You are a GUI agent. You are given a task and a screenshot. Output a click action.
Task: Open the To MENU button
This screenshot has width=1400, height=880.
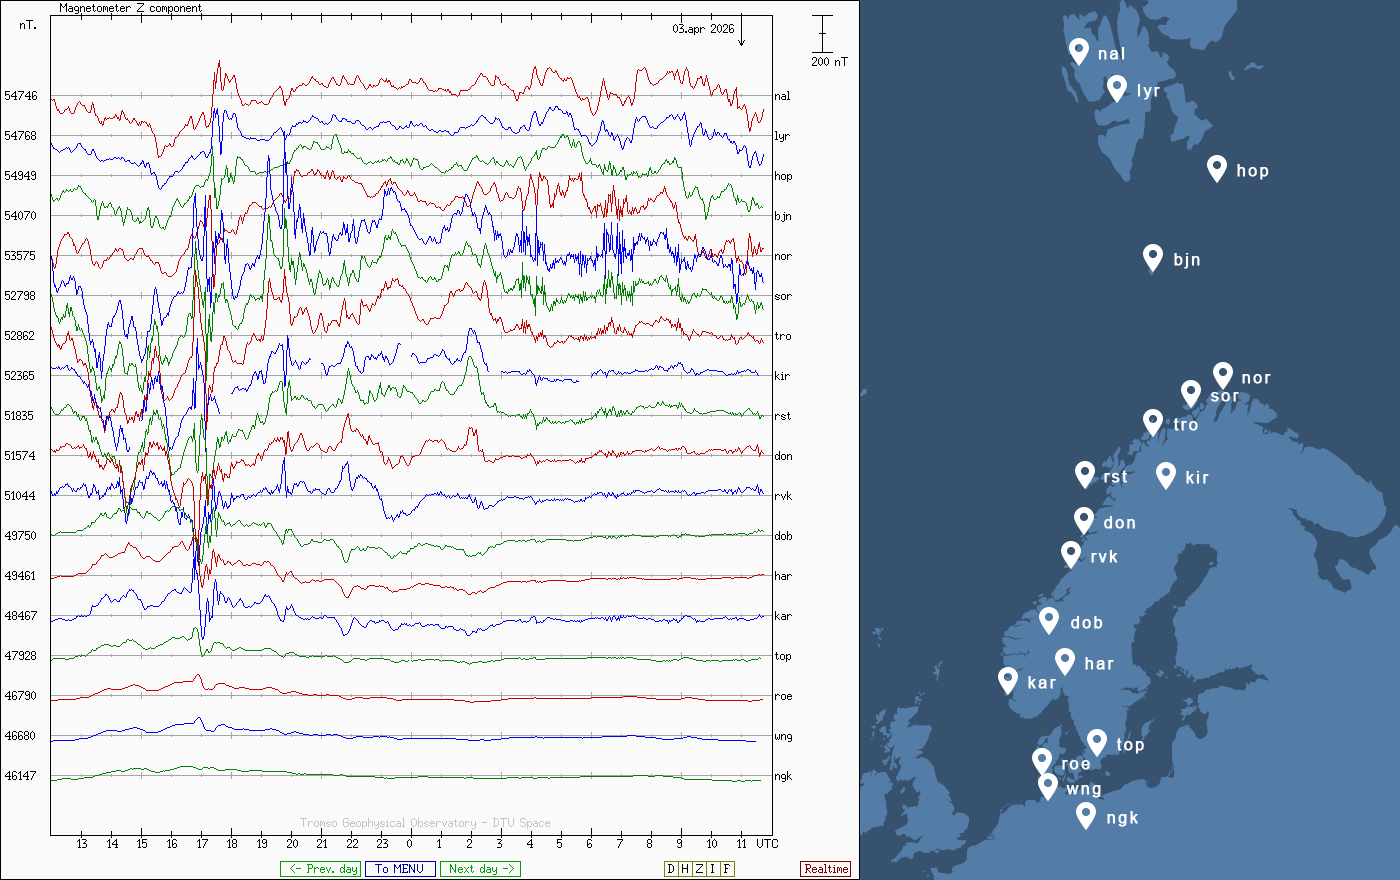[x=400, y=869]
